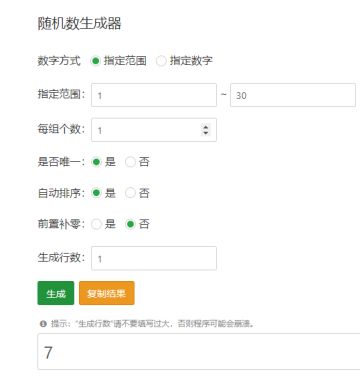This screenshot has height=376, width=360.
Task: Click the 自动排序 label text
Action: (61, 193)
